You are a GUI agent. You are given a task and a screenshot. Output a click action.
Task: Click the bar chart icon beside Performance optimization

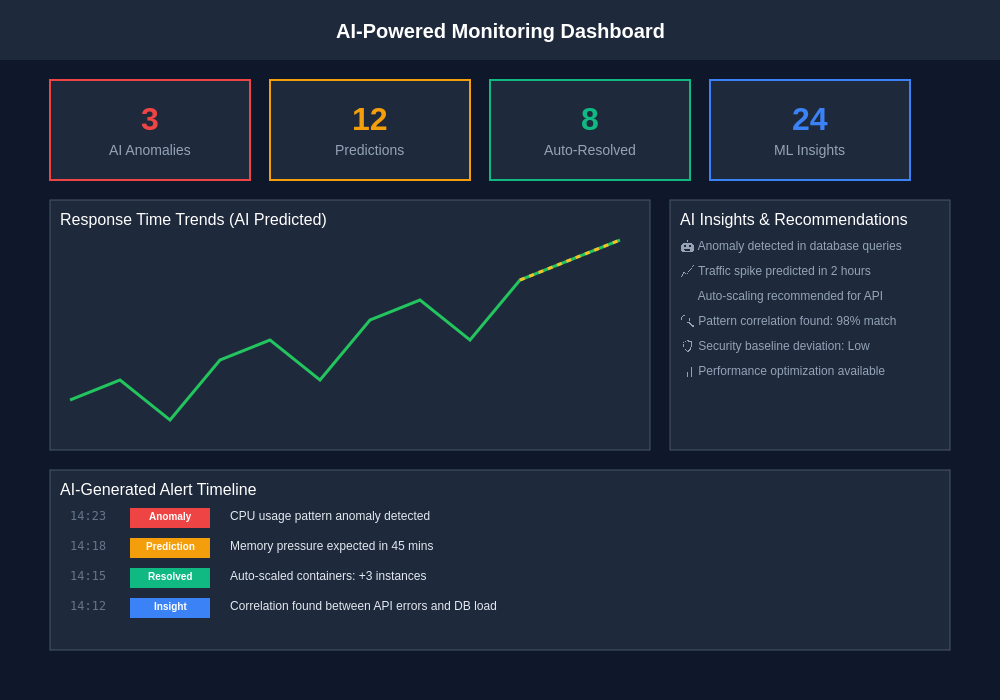pyautogui.click(x=688, y=371)
